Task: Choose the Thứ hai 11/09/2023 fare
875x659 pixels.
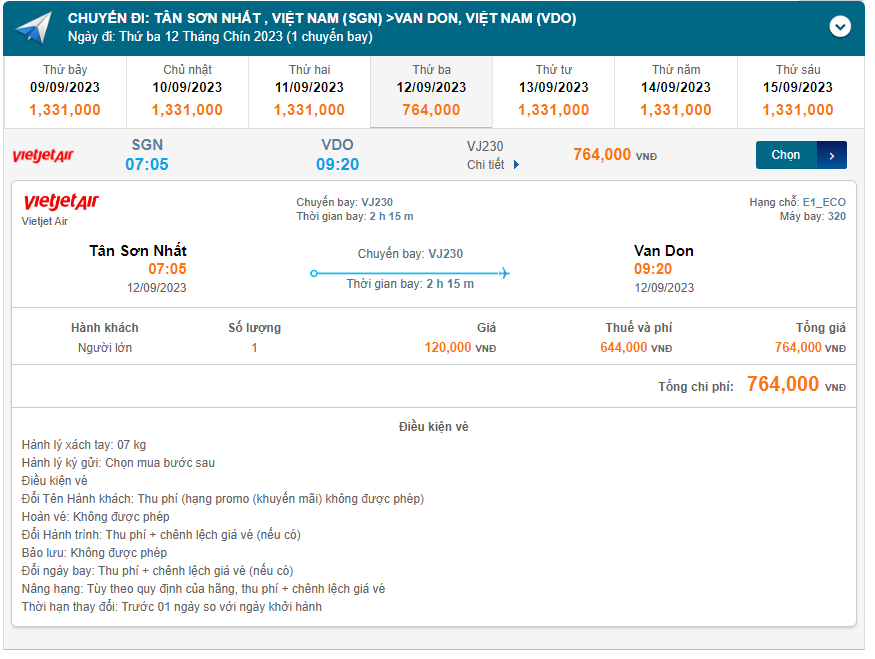Action: coord(309,91)
